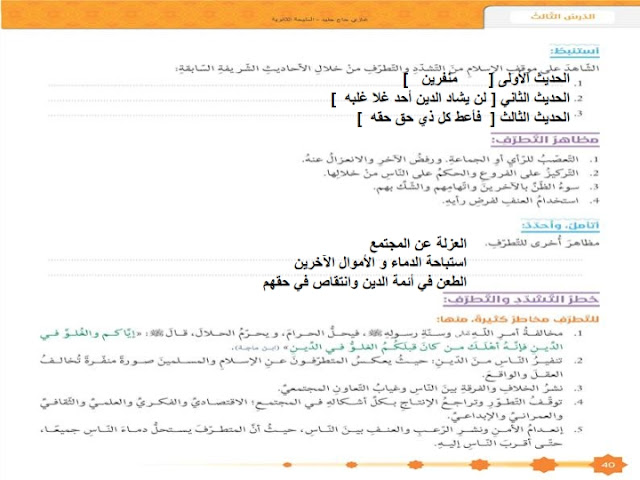Click the 'أستنبط' section heading
This screenshot has width=640, height=480.
tap(575, 51)
